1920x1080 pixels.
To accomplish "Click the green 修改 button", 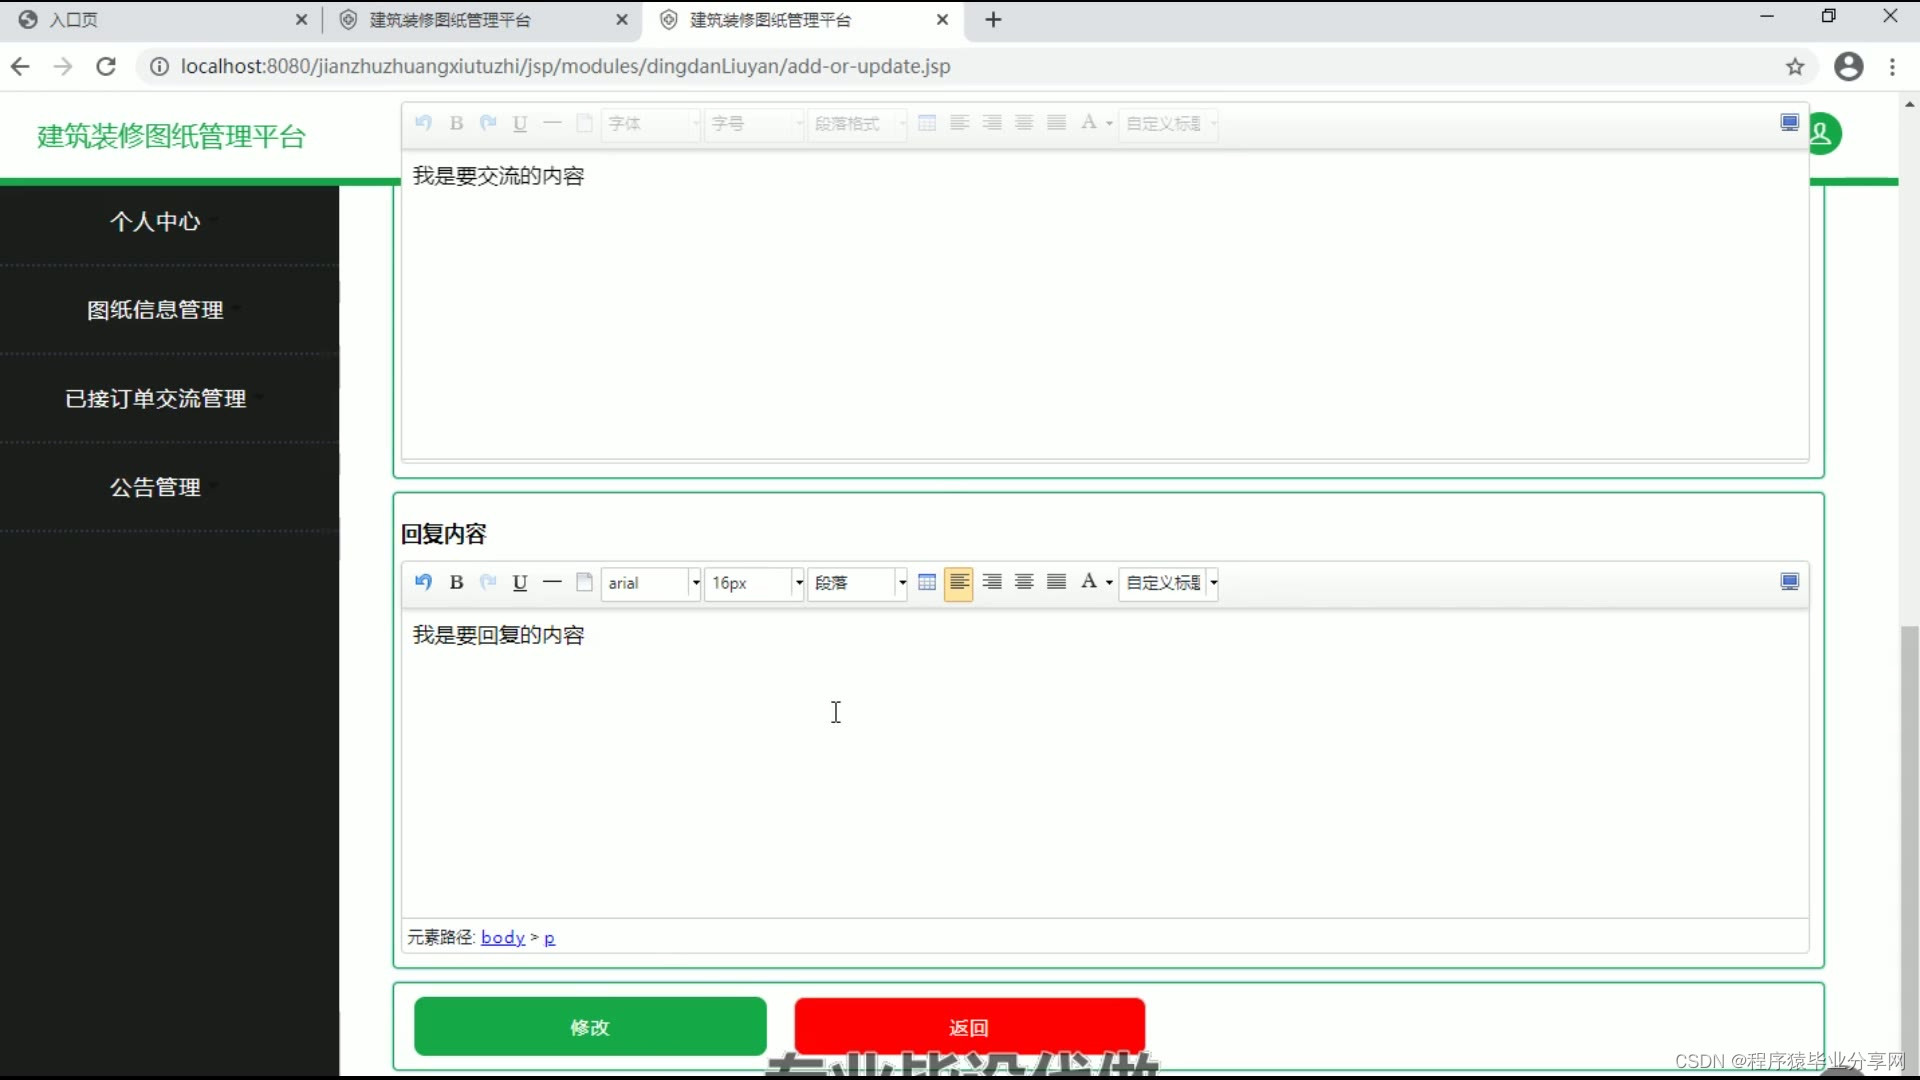I will 590,1027.
